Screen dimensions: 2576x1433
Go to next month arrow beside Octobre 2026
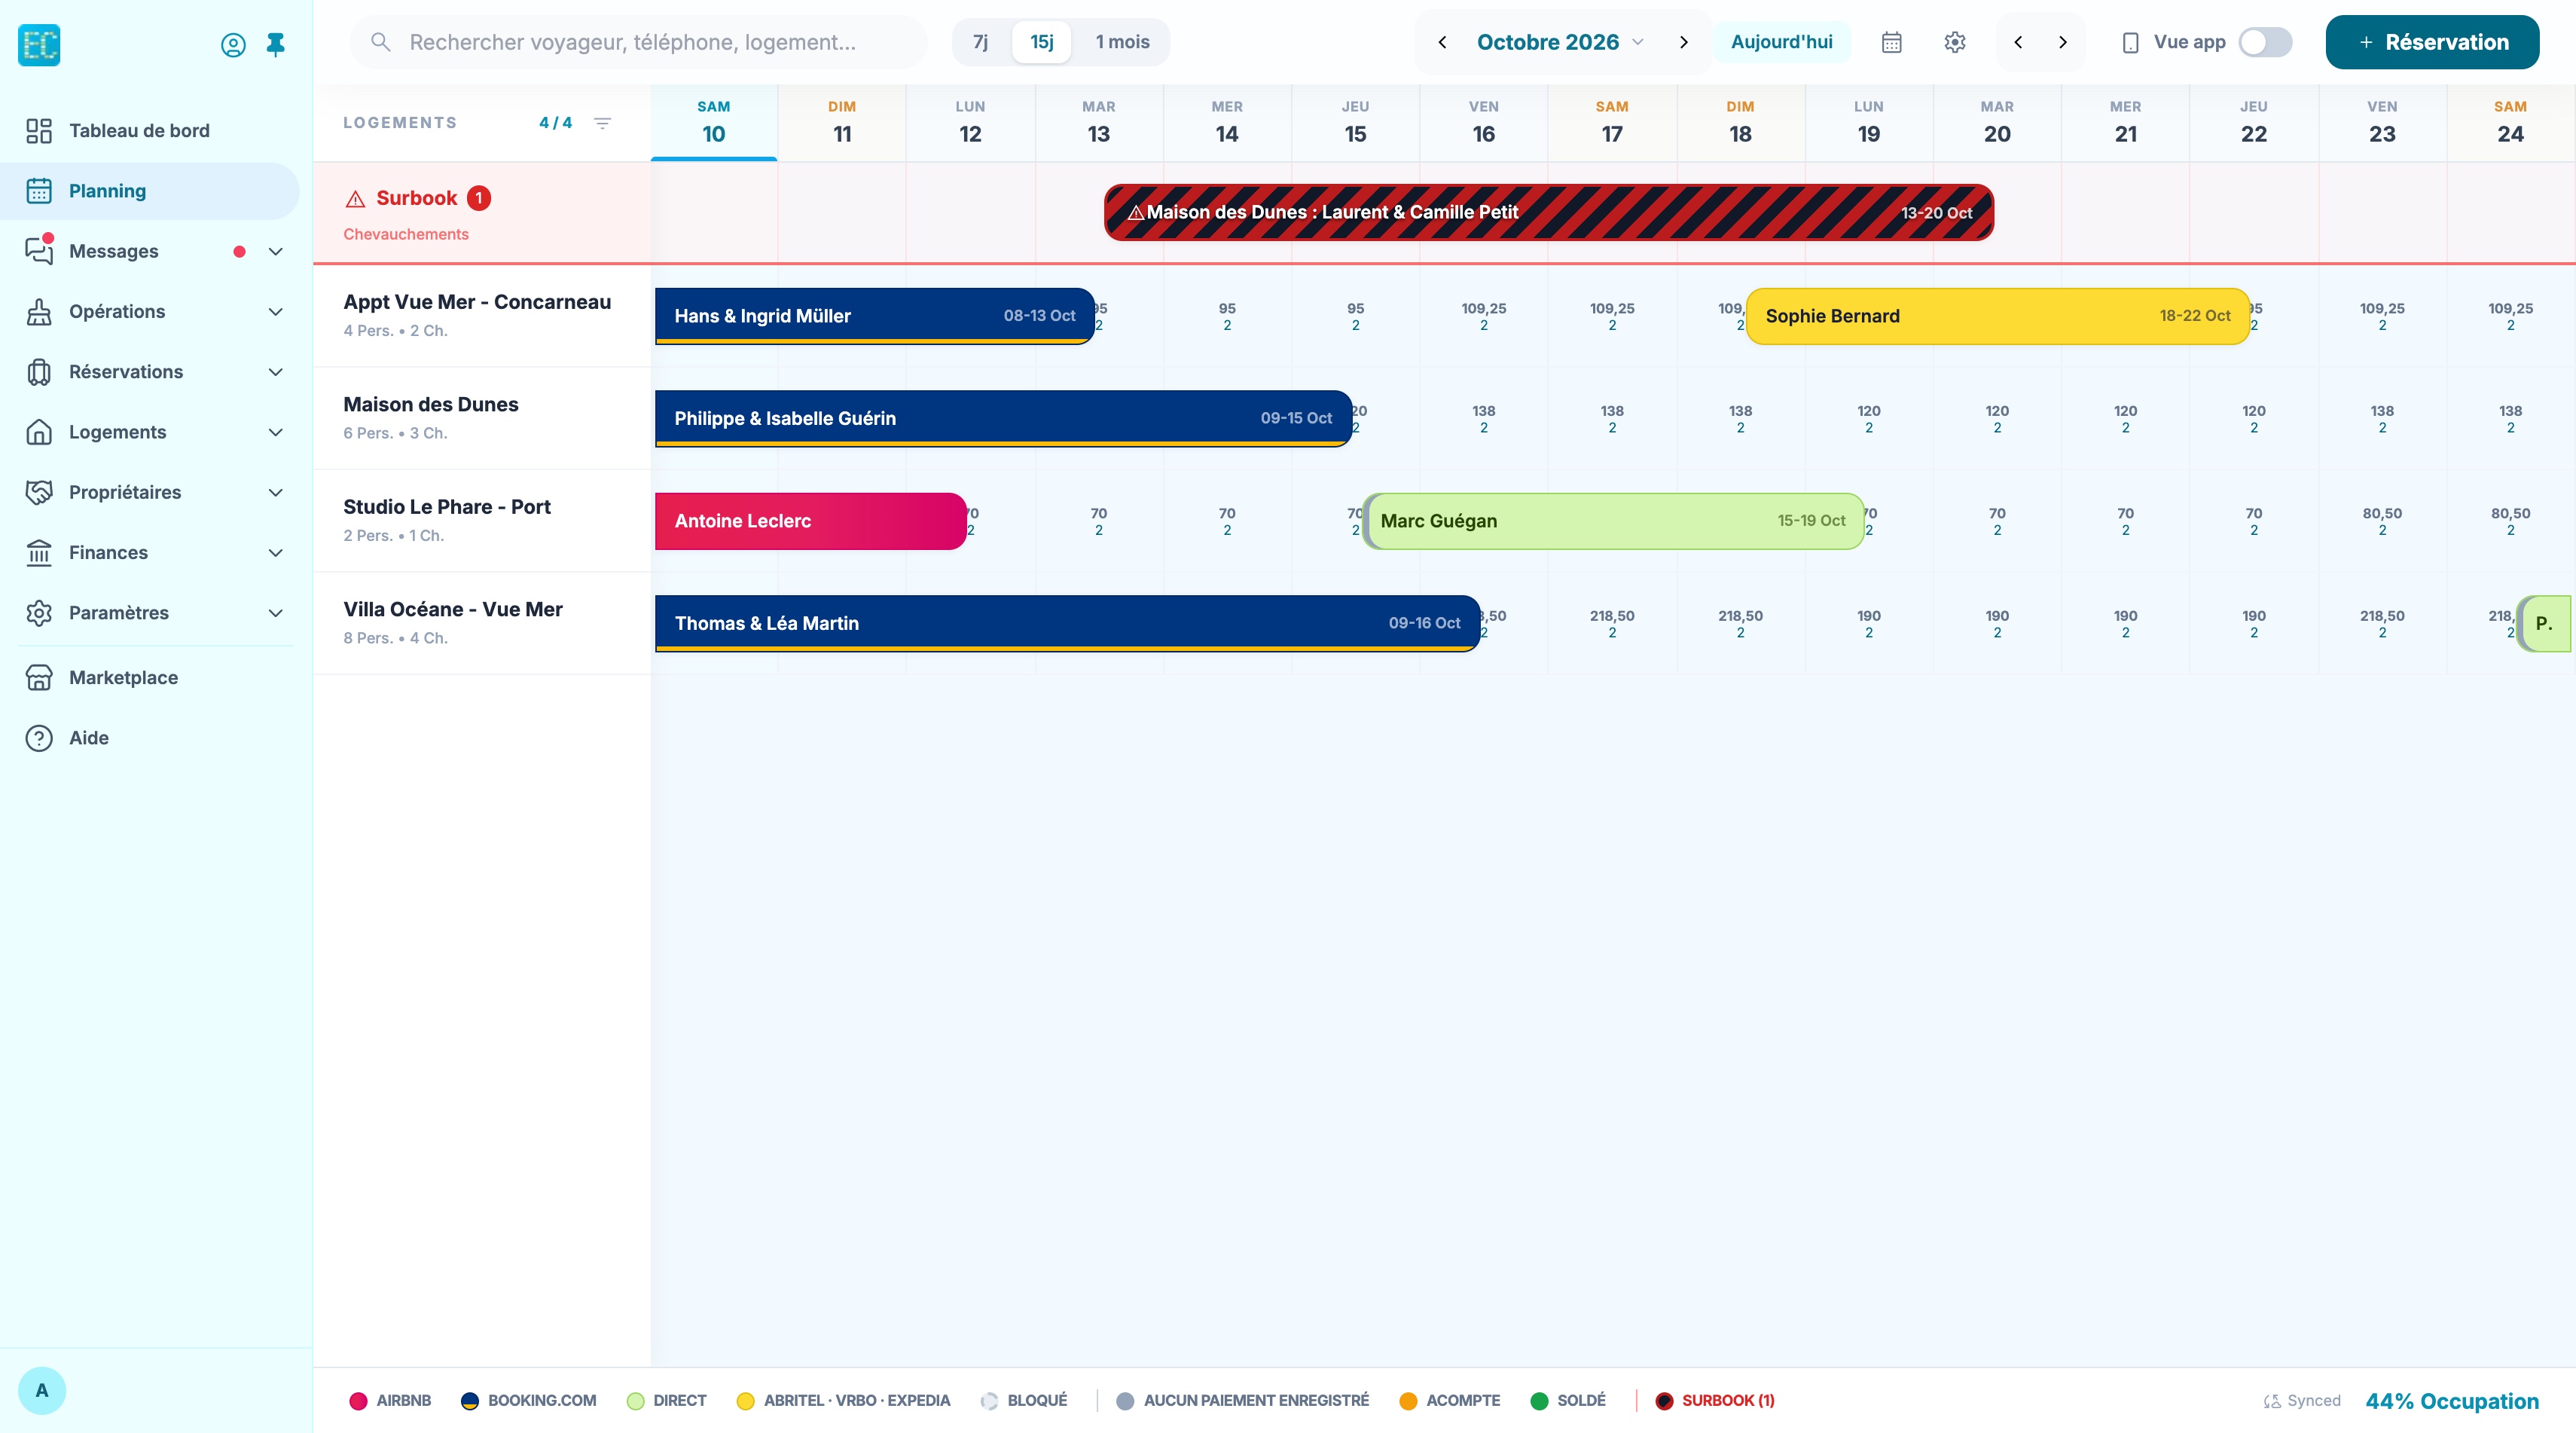[1683, 42]
